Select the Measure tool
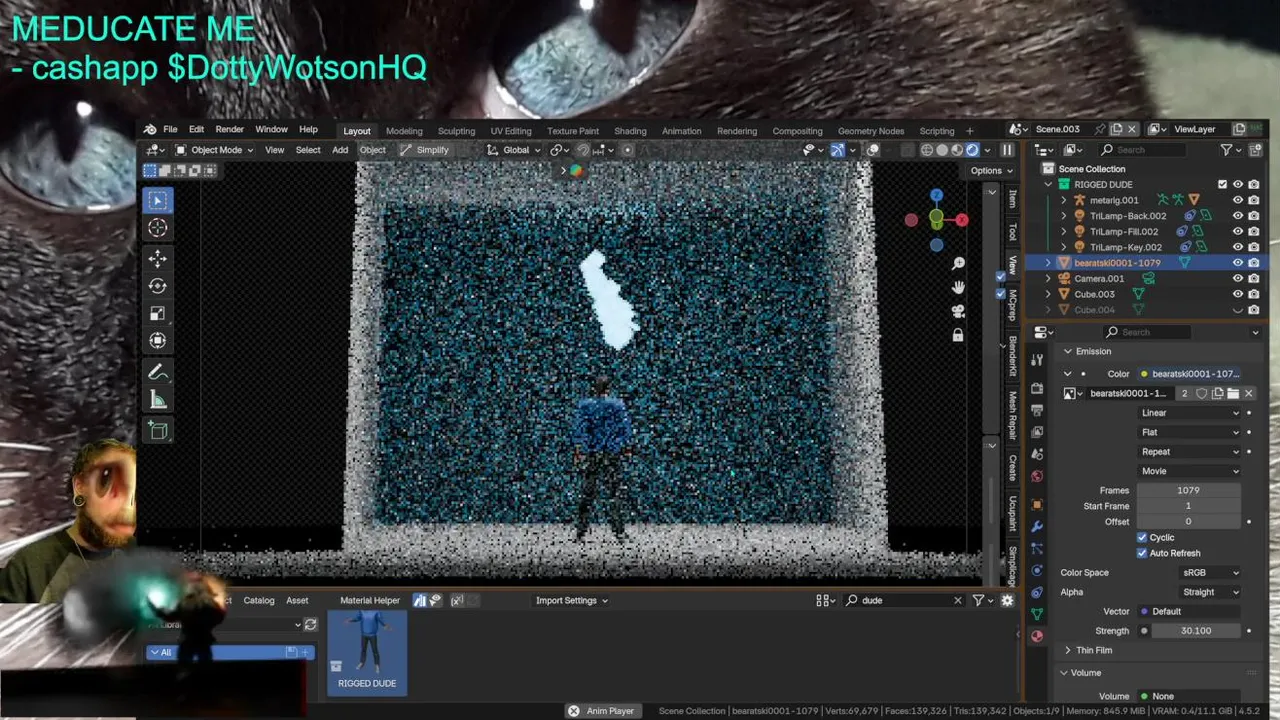Screen dimensions: 1280x720 (x=158, y=400)
